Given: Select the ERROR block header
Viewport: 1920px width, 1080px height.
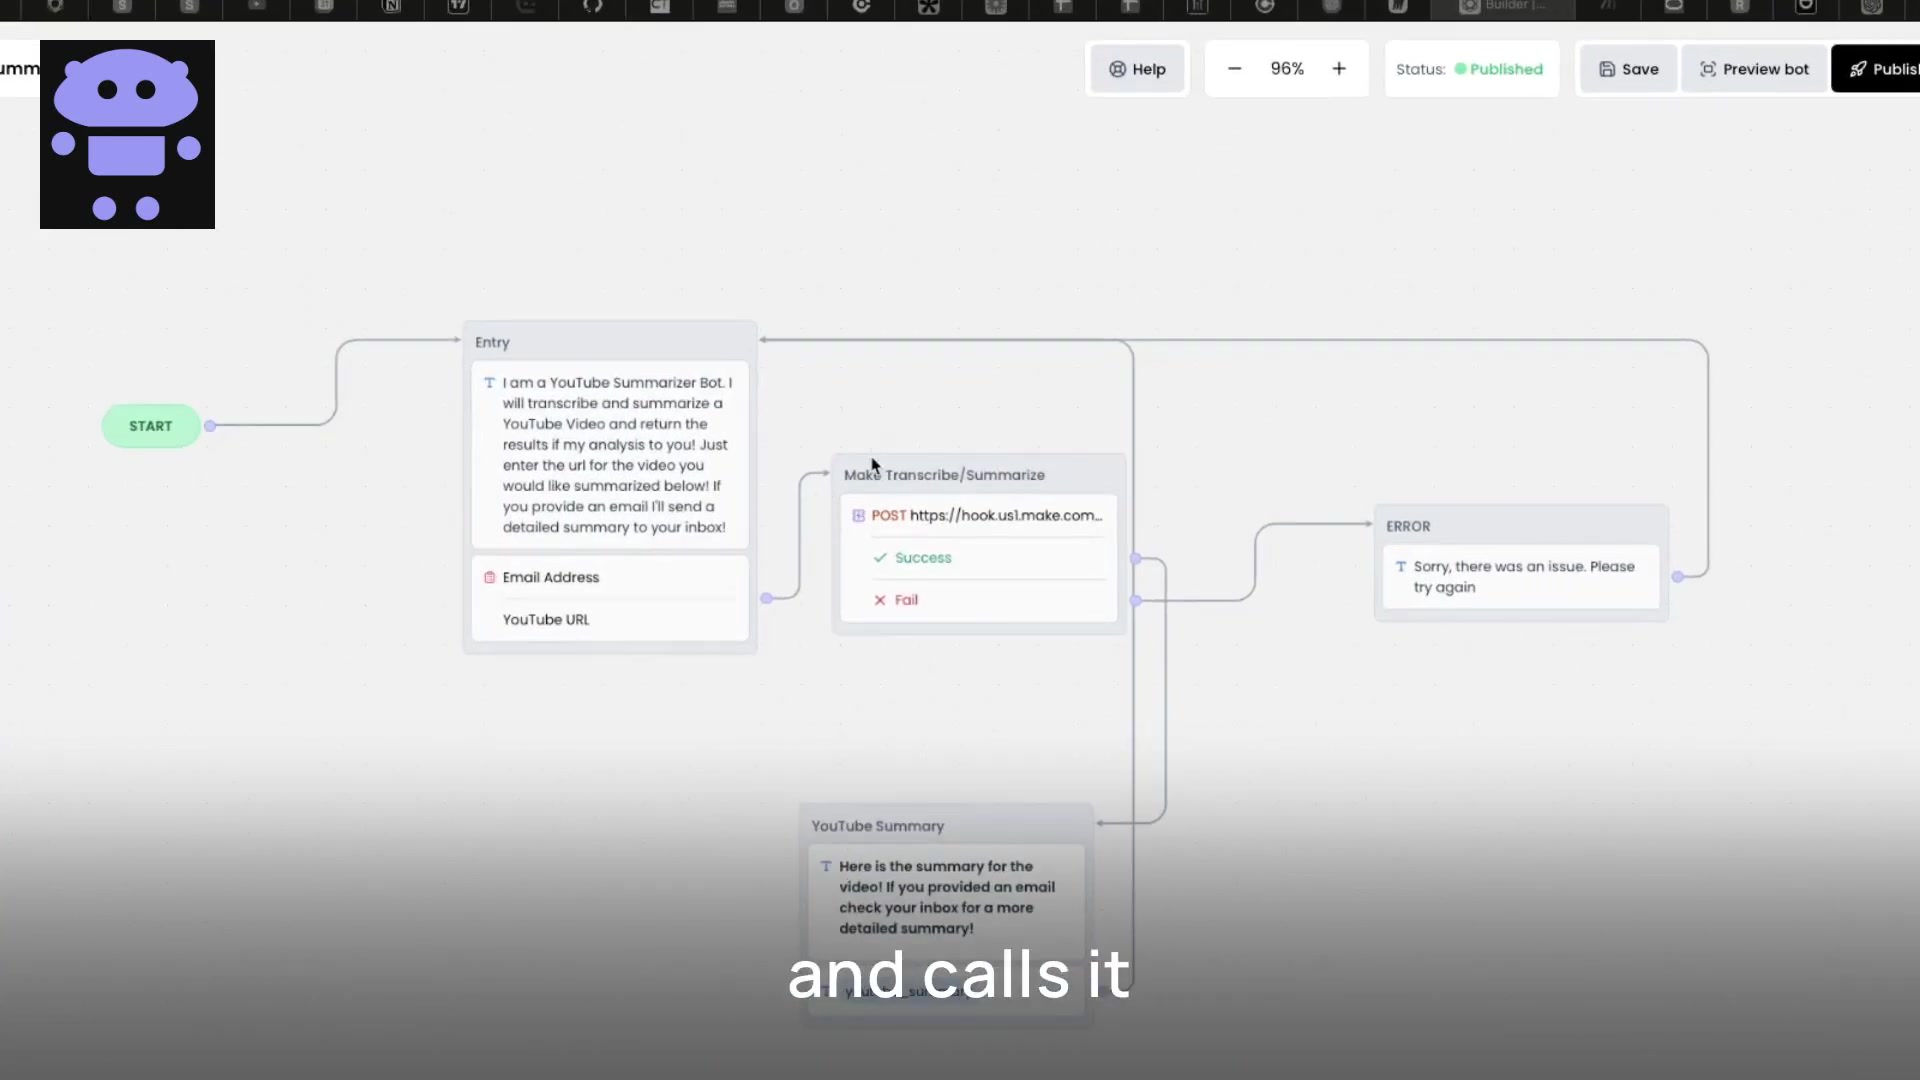Looking at the screenshot, I should 1408,526.
